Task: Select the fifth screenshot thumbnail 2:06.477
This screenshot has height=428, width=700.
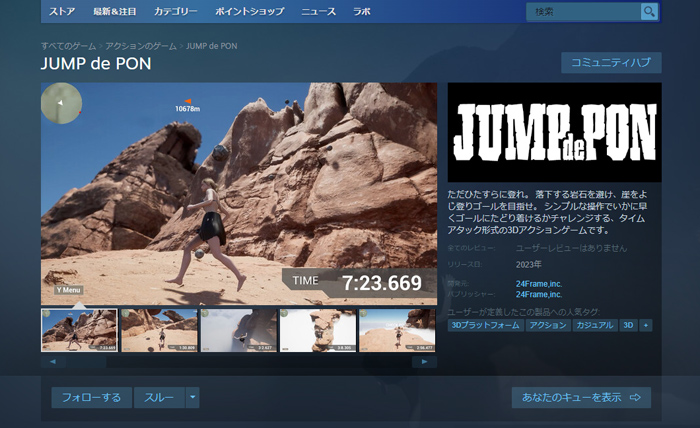Action: [397, 330]
